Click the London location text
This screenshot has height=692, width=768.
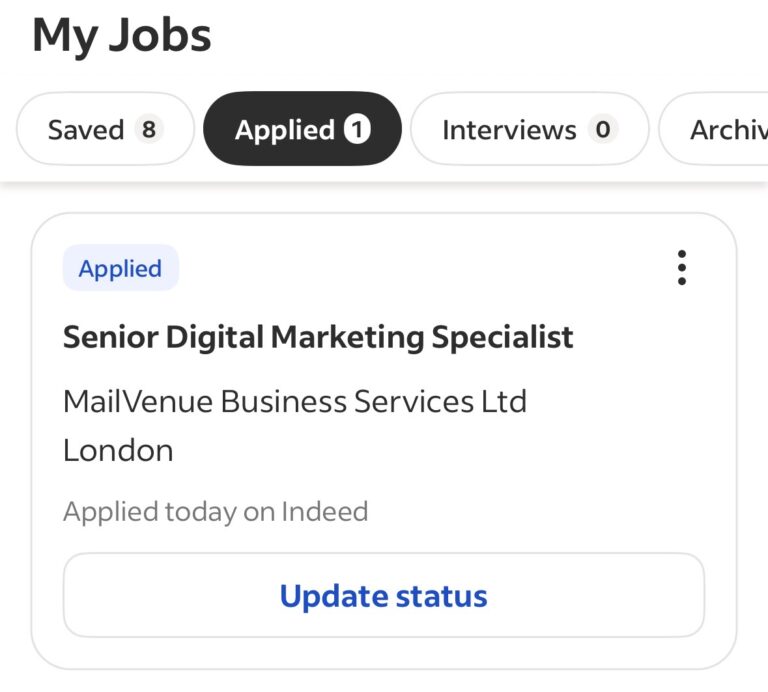(118, 450)
